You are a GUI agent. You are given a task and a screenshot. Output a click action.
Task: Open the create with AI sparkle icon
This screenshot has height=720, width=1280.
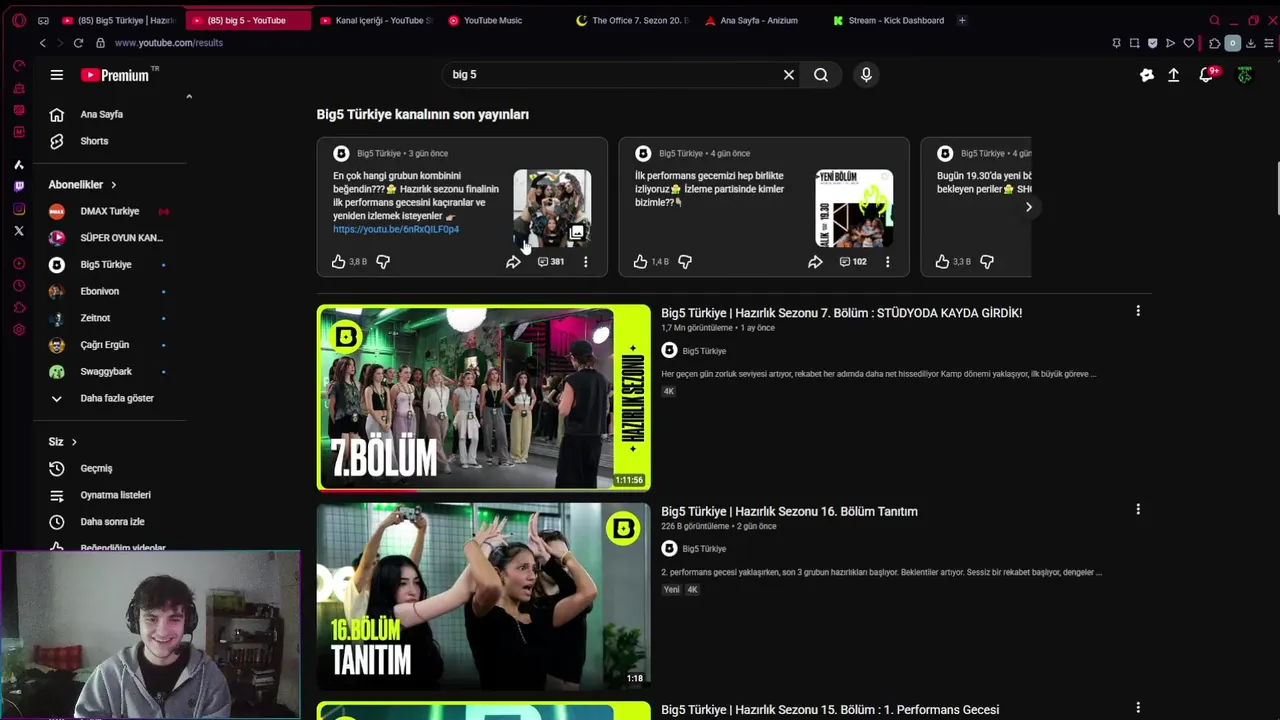click(1147, 75)
